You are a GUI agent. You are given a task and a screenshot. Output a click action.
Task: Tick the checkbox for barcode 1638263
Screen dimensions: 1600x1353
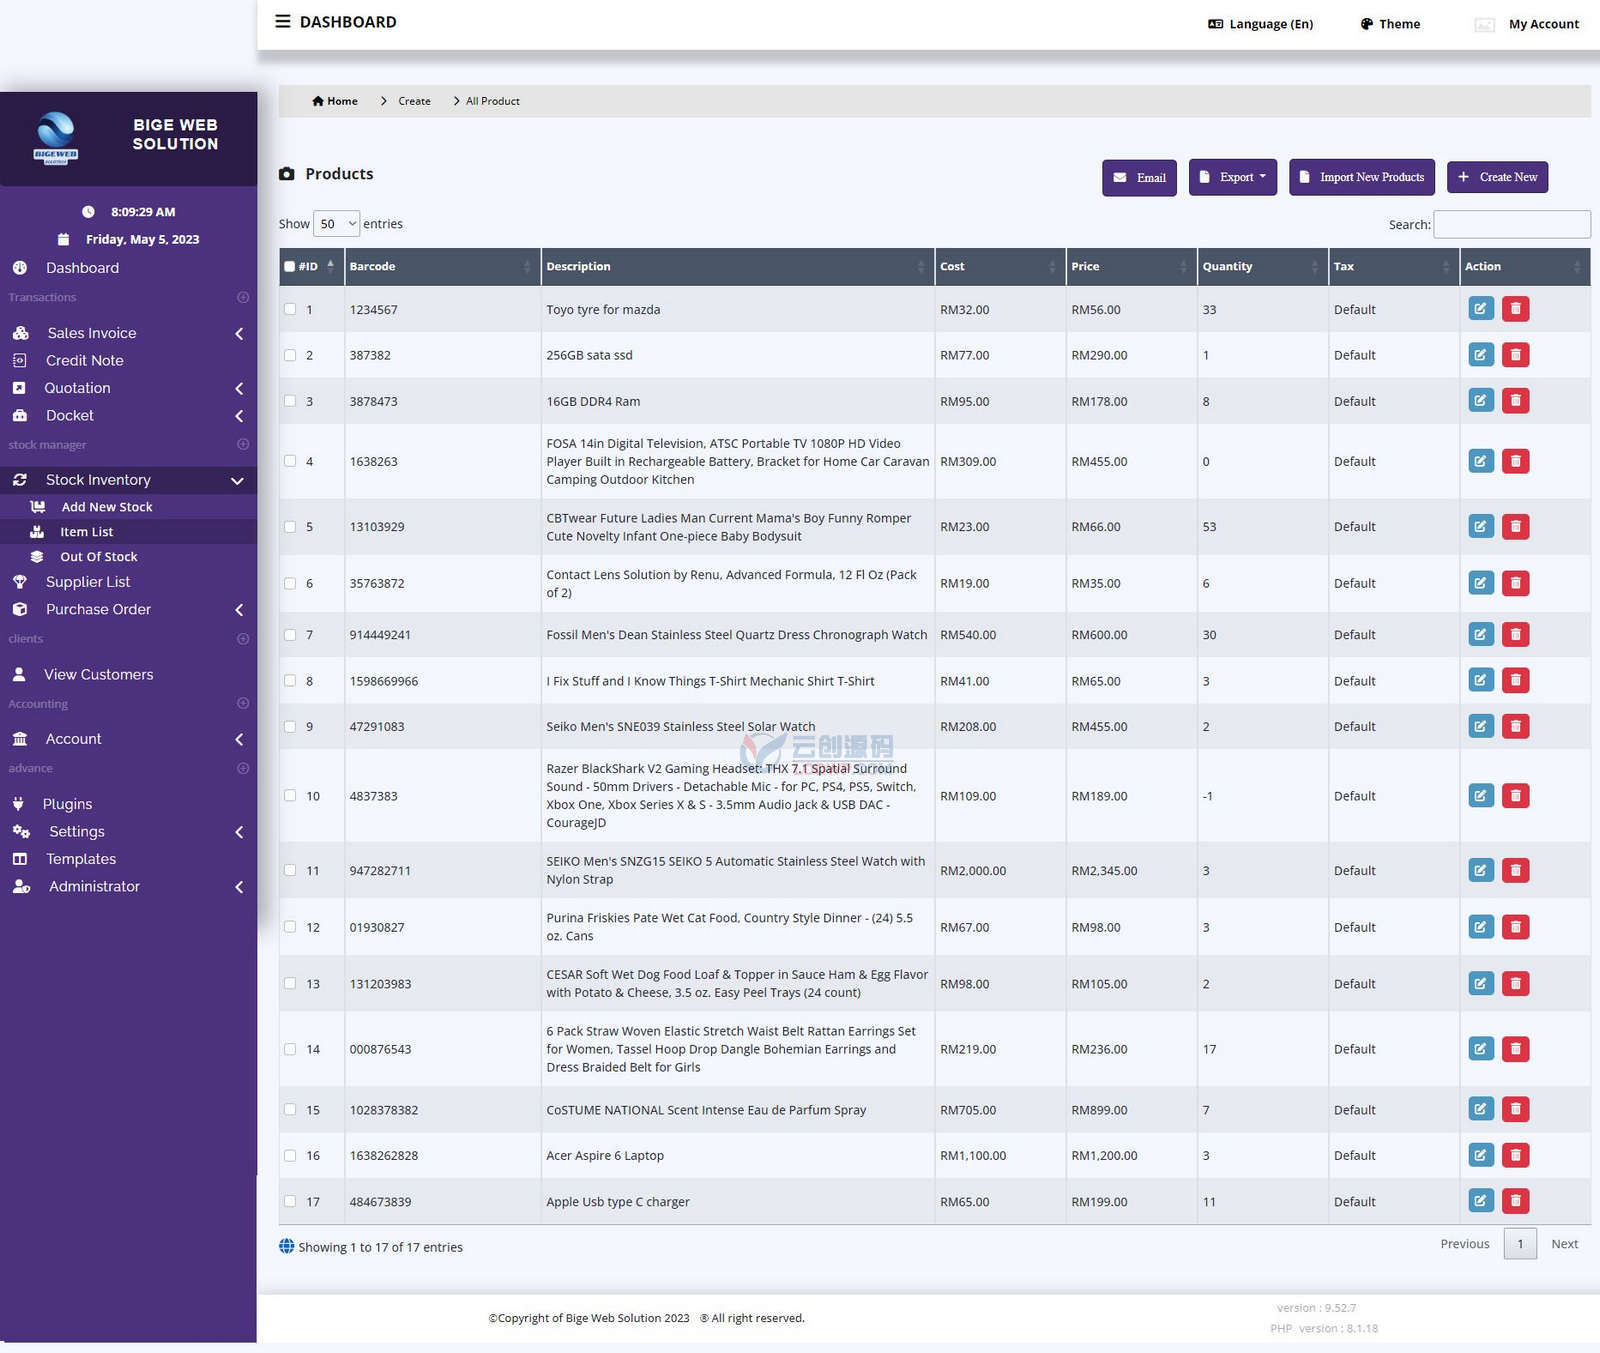pos(290,461)
